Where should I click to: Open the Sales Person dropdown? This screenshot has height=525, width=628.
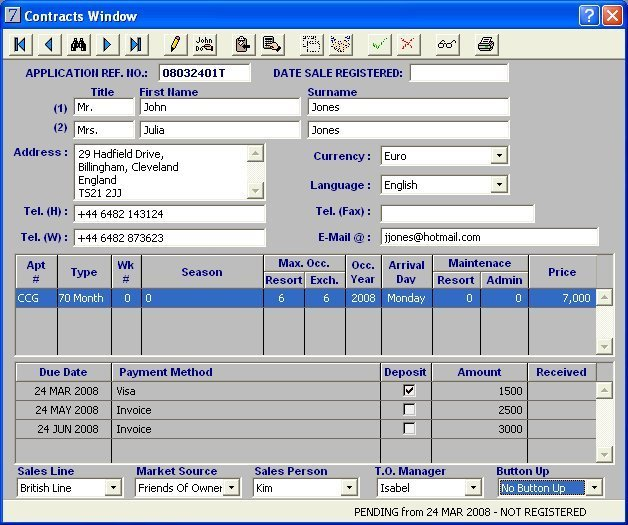tap(349, 488)
